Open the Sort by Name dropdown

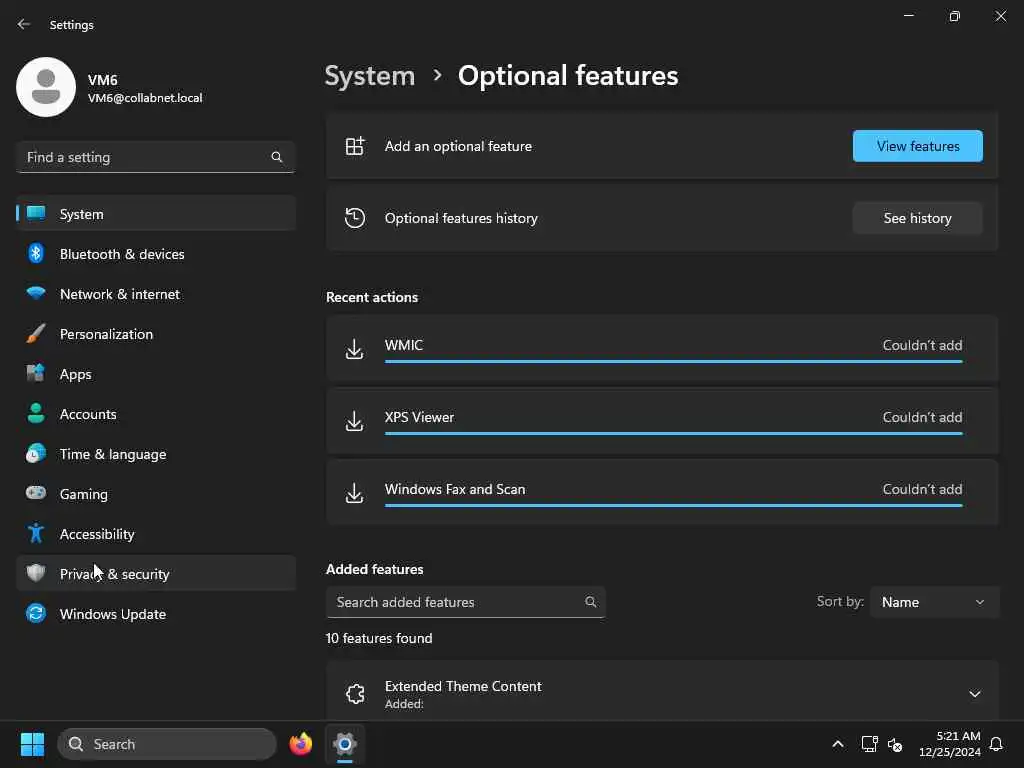click(x=934, y=602)
